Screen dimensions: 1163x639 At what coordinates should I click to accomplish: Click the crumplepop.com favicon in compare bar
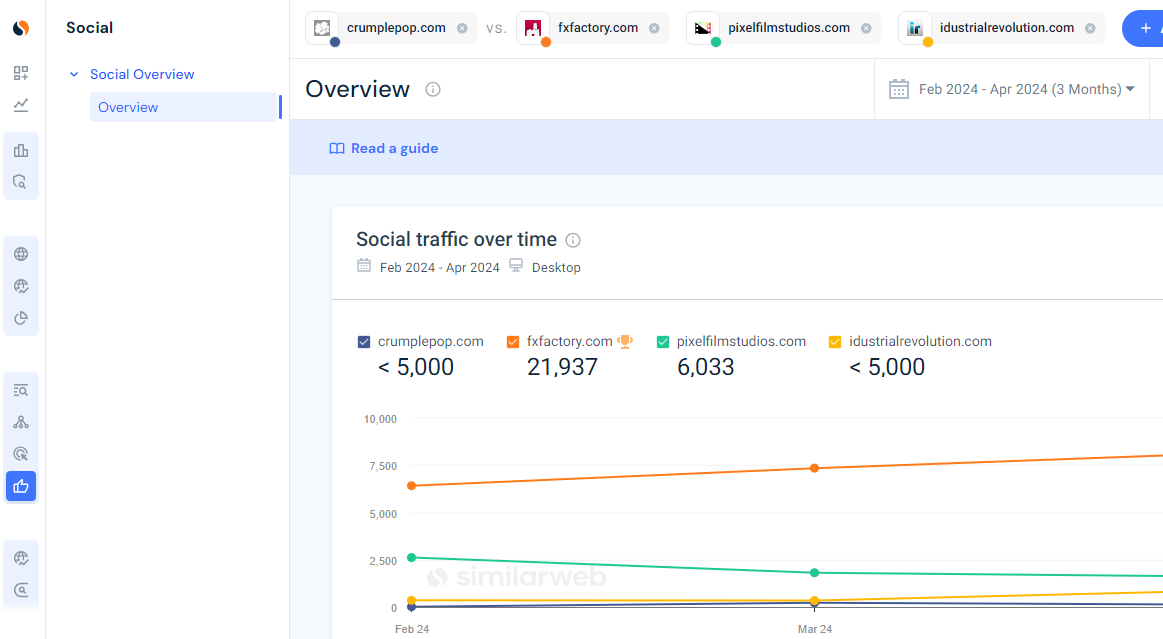pyautogui.click(x=322, y=28)
